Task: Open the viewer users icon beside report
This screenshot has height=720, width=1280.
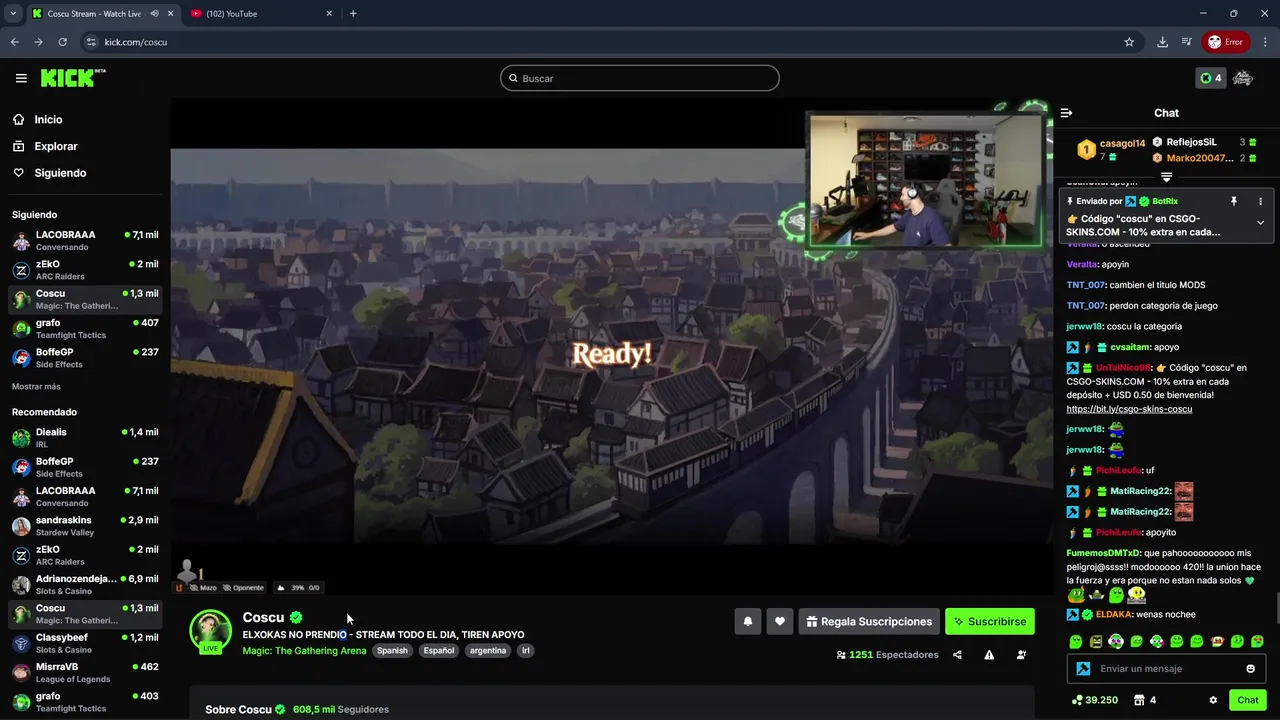Action: coord(1021,655)
